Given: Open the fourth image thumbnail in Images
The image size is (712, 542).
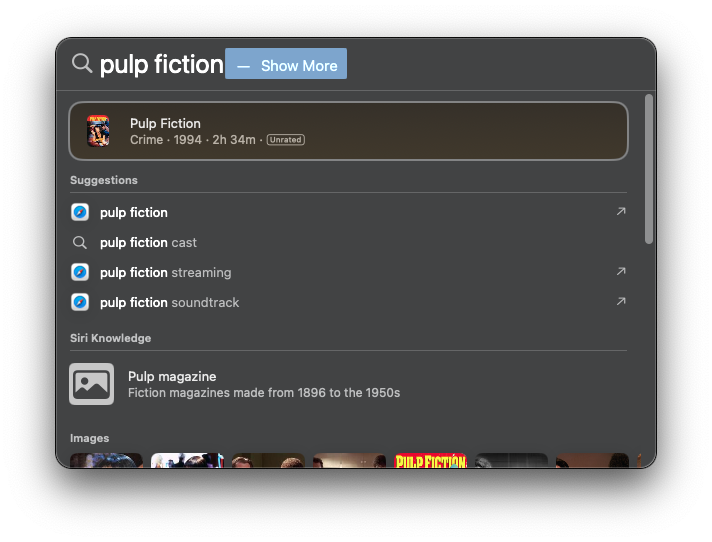Looking at the screenshot, I should click(349, 460).
